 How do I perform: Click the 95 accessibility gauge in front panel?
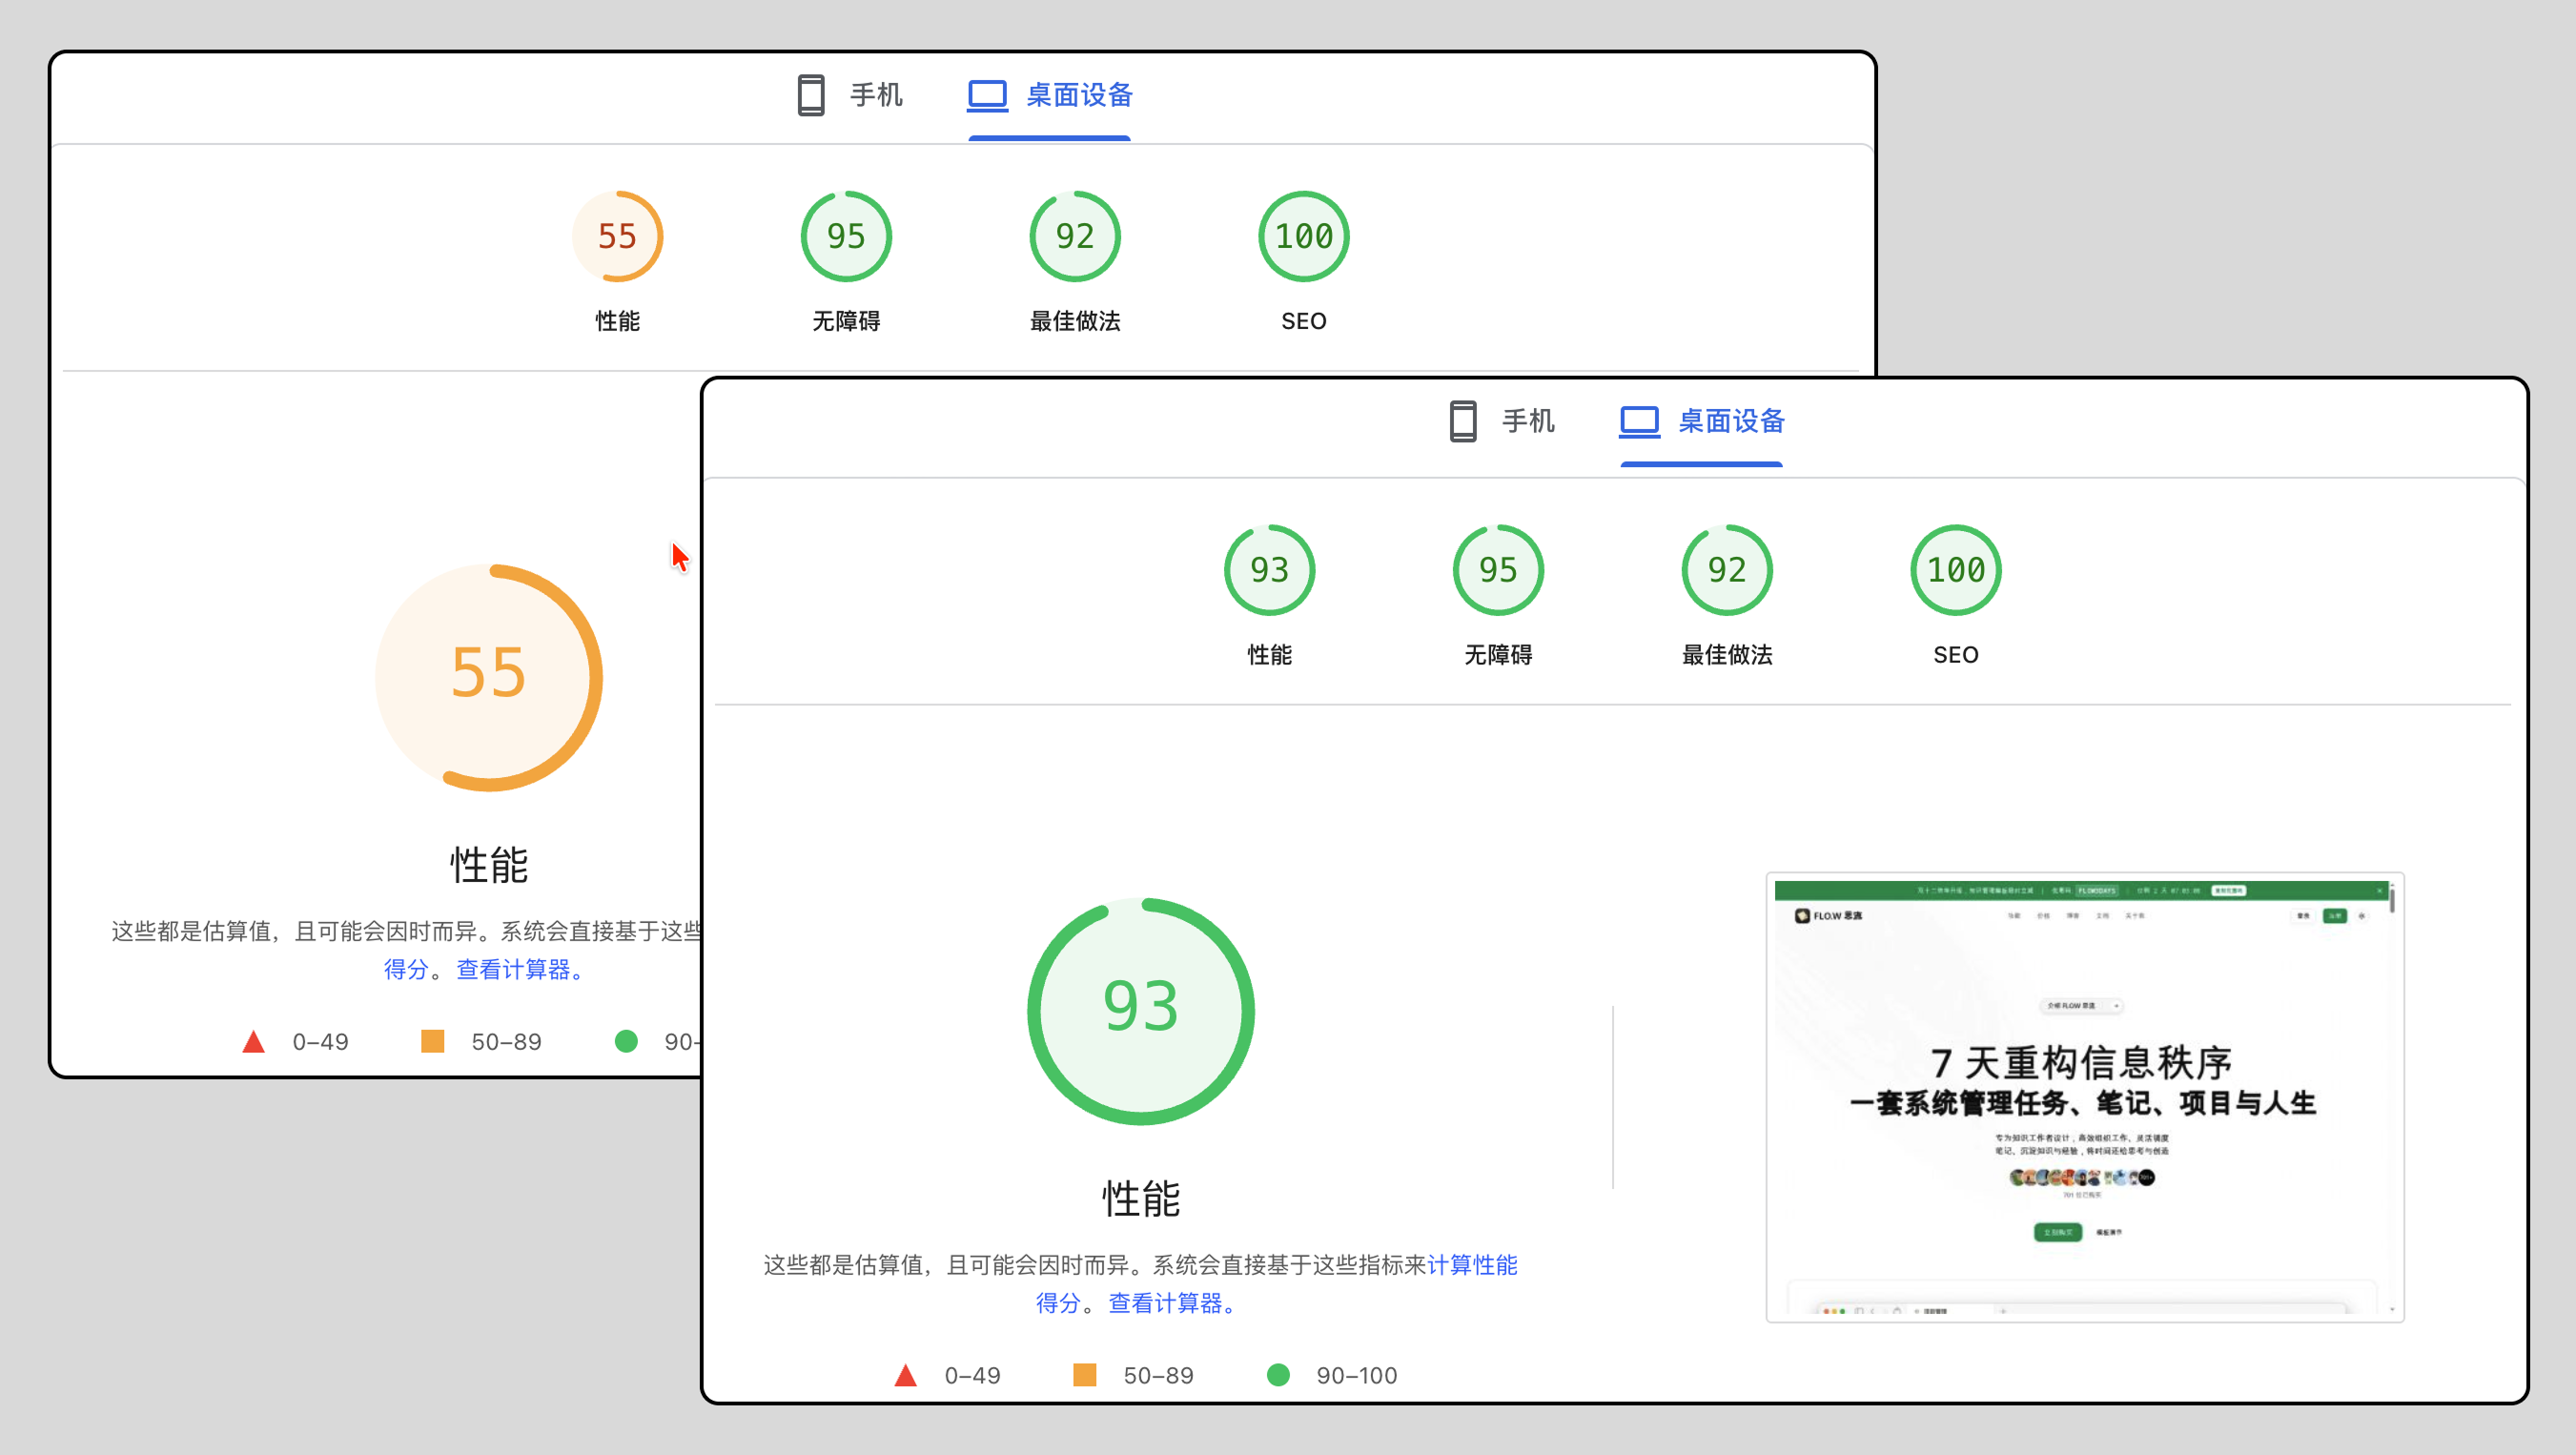(x=1498, y=570)
